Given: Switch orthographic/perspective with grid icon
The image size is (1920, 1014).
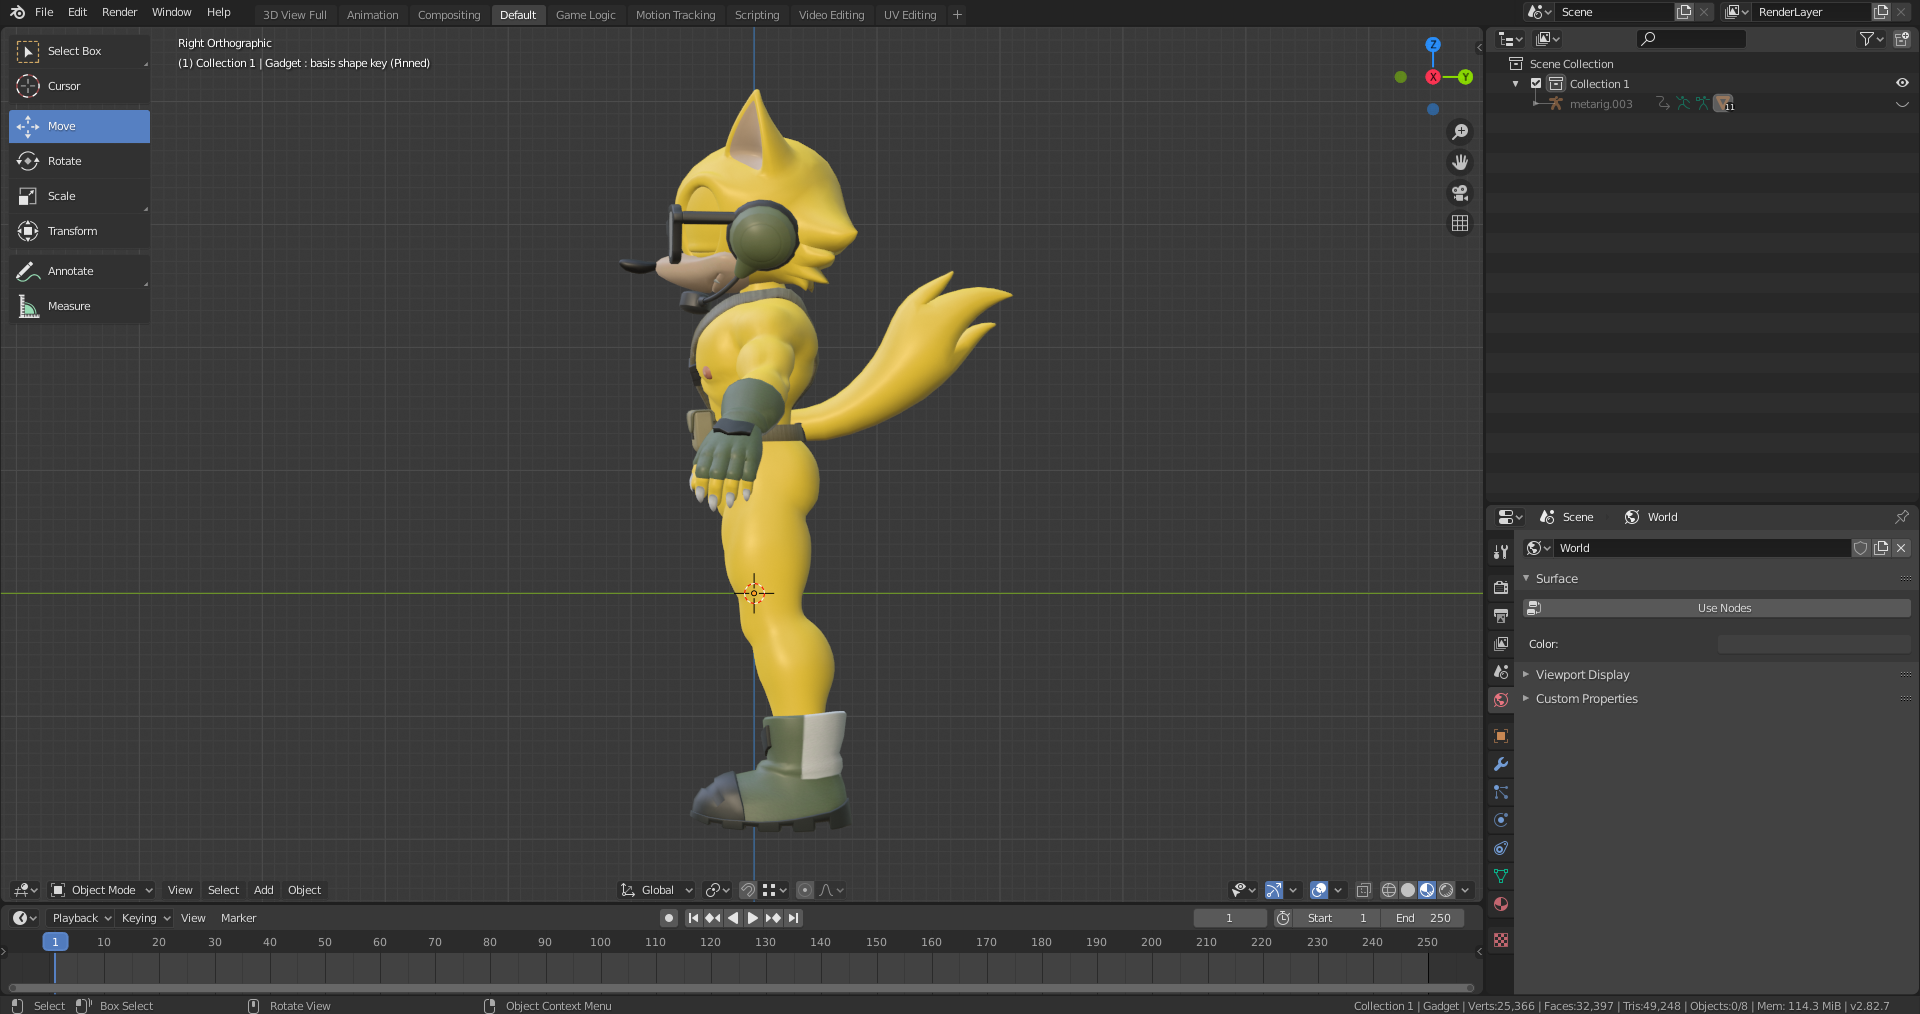Looking at the screenshot, I should click(x=1460, y=223).
